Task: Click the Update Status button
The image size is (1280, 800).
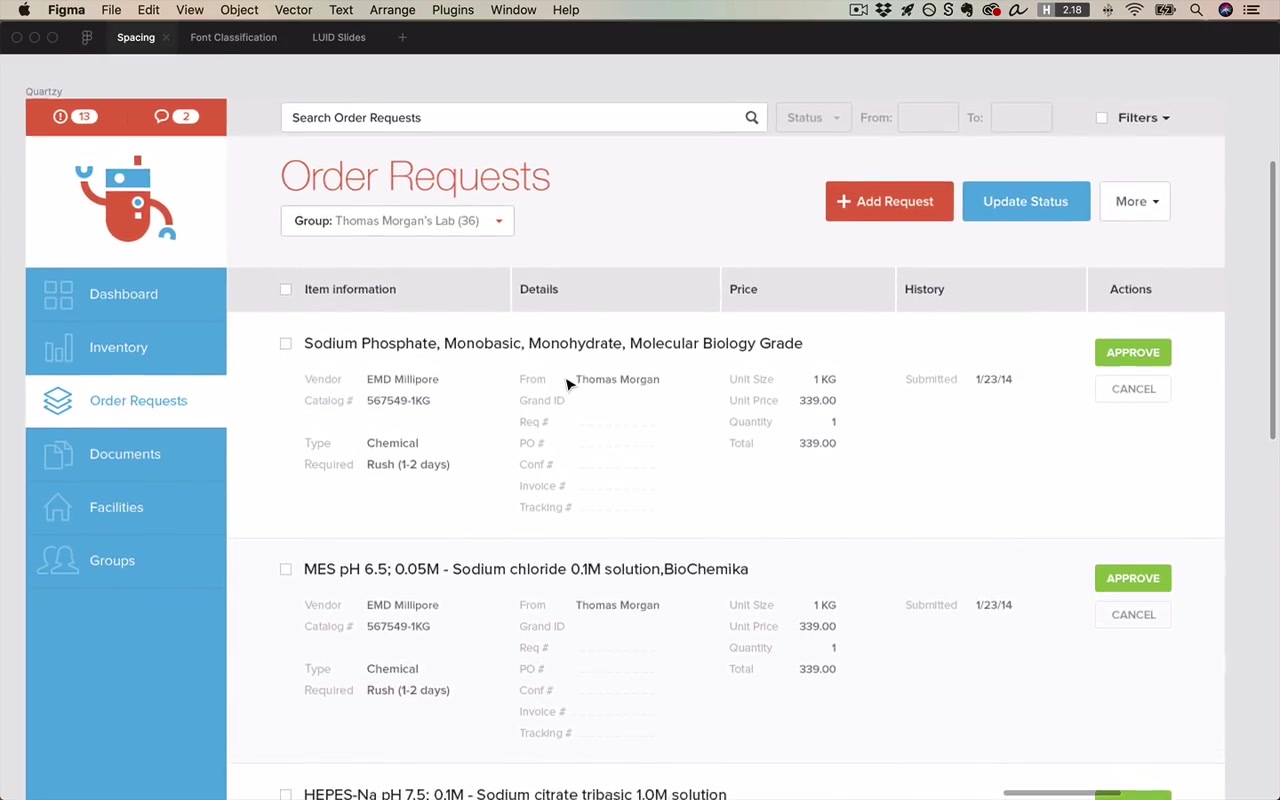Action: point(1026,201)
